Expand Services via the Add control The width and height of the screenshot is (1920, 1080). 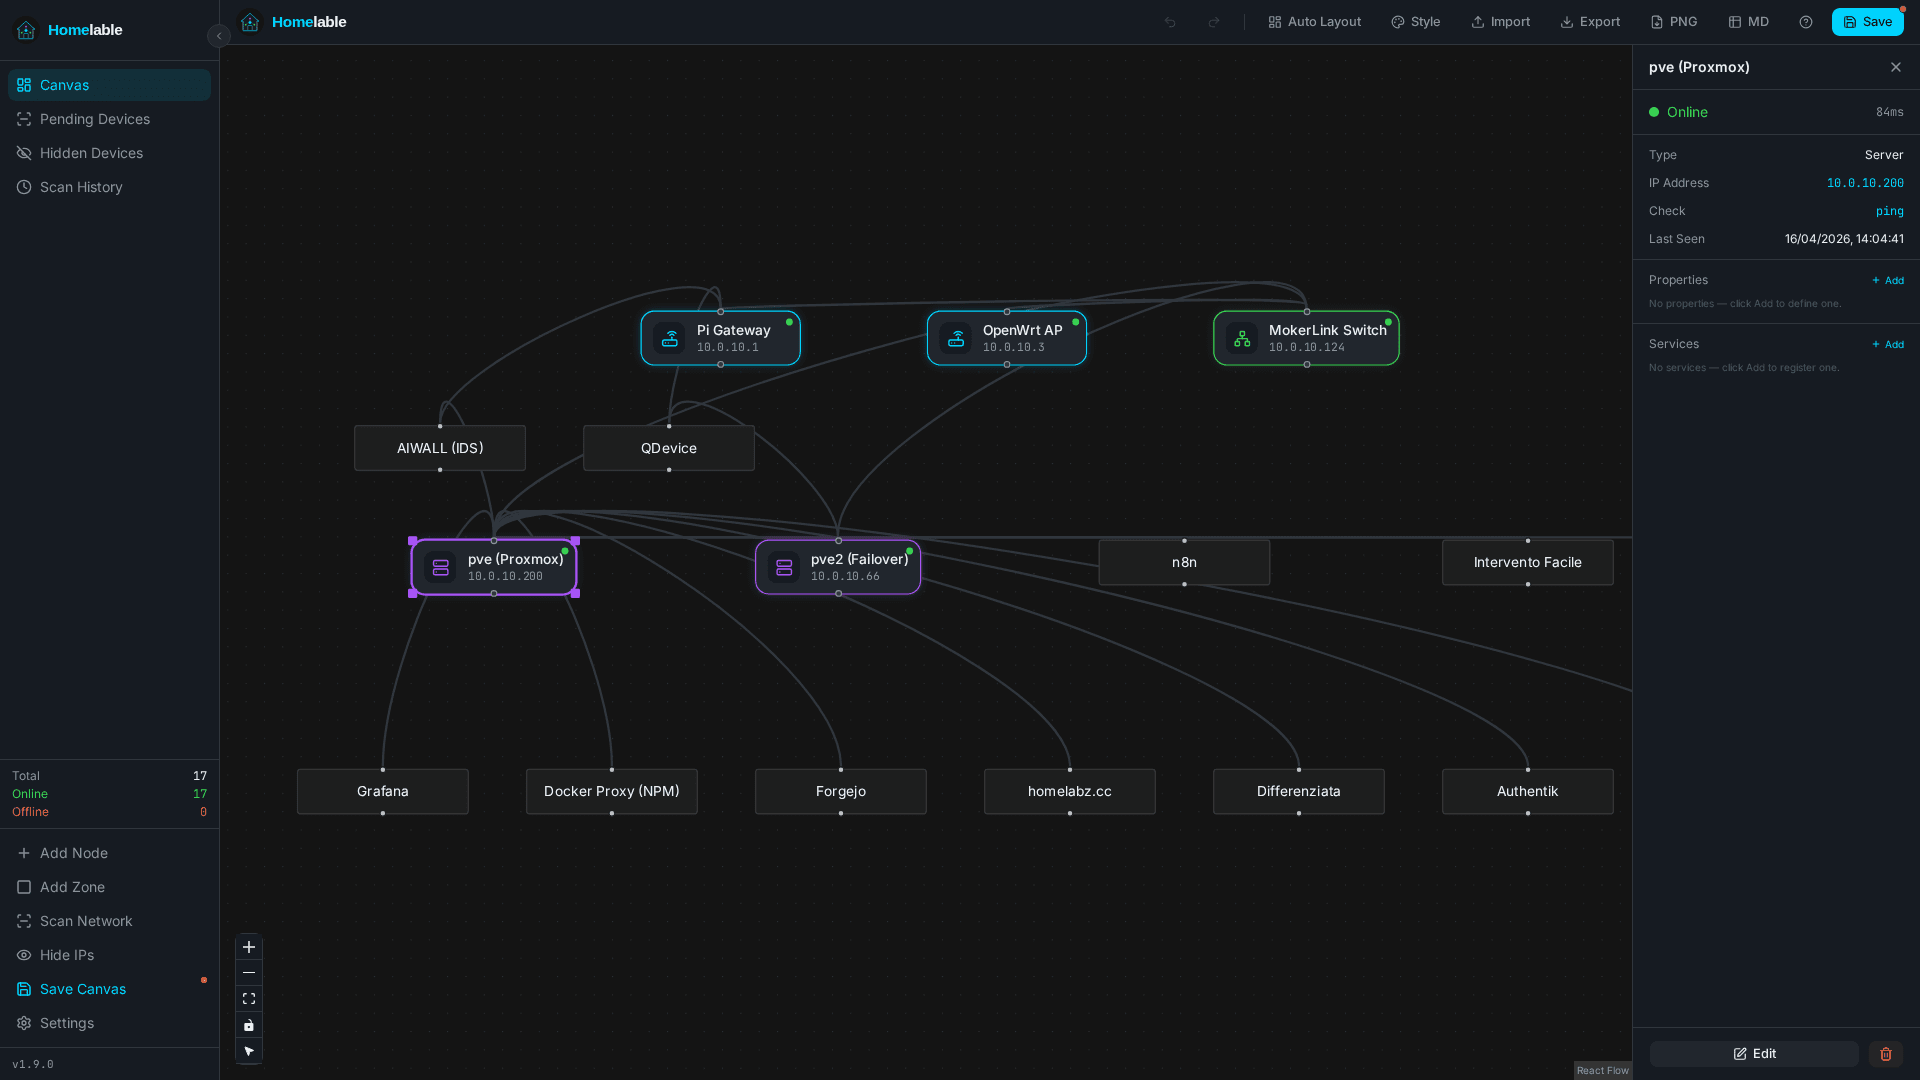click(x=1886, y=344)
